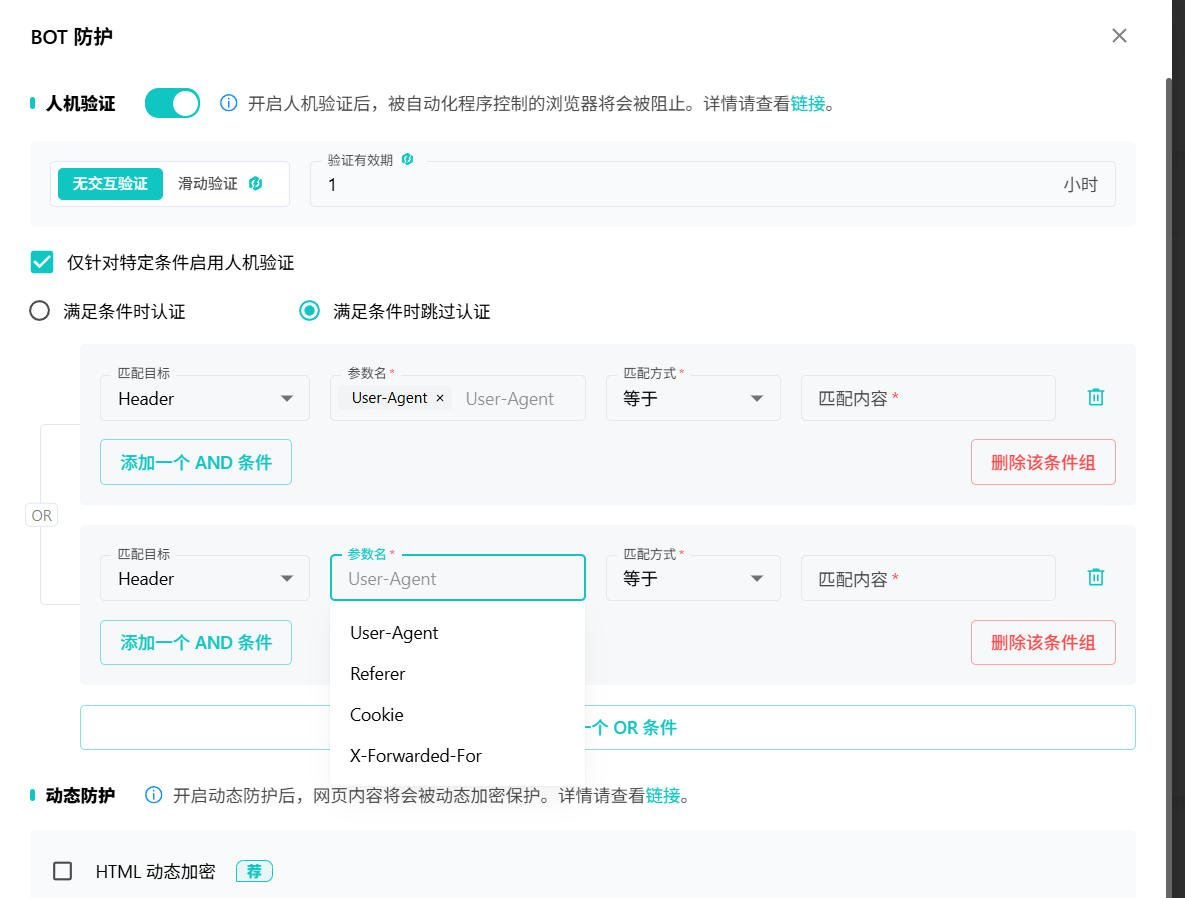
Task: Click 添加一个 AND 条件 in first group
Action: pyautogui.click(x=196, y=462)
